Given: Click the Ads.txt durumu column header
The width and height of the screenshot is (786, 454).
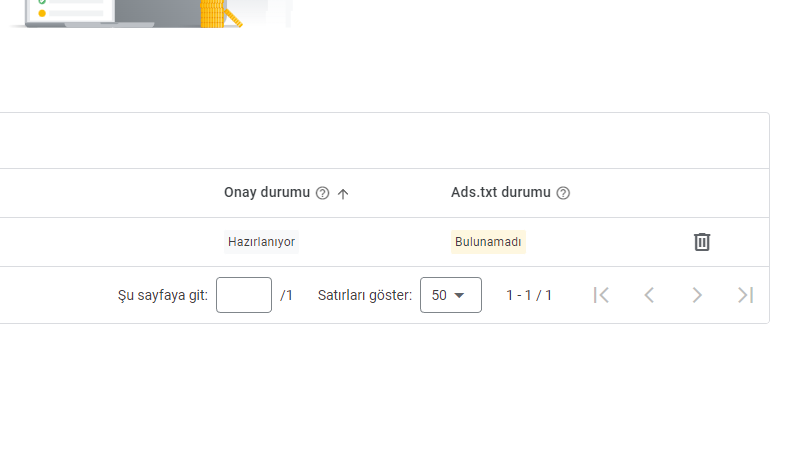Looking at the screenshot, I should click(x=500, y=192).
